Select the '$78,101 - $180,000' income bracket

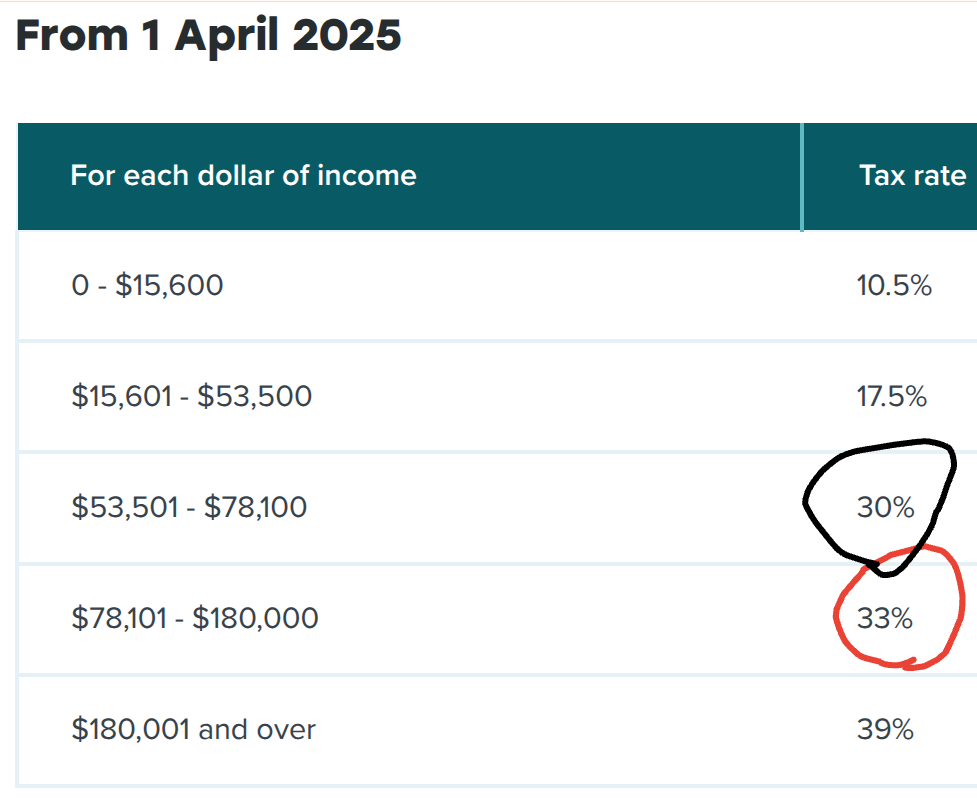click(x=194, y=618)
